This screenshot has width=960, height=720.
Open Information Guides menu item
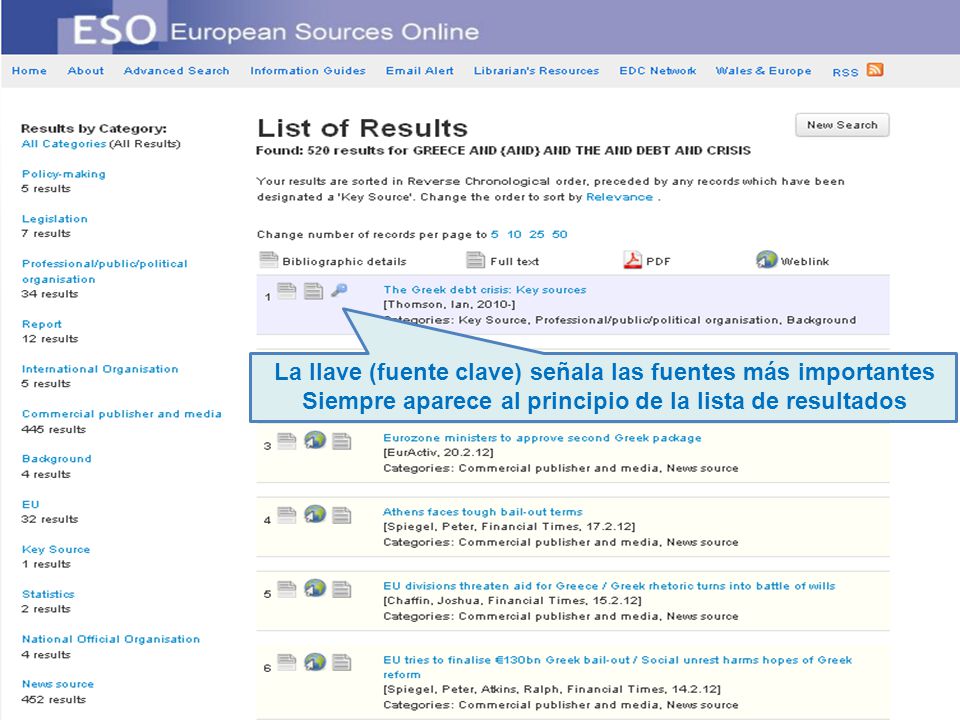(308, 71)
